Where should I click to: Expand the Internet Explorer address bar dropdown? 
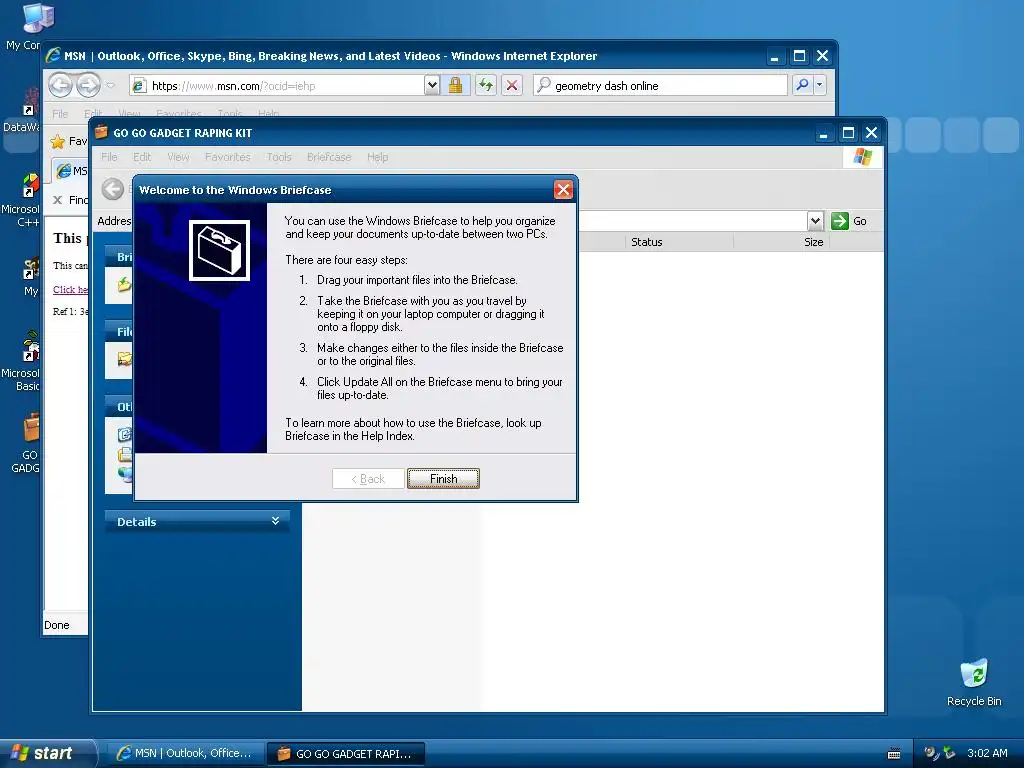click(x=432, y=86)
